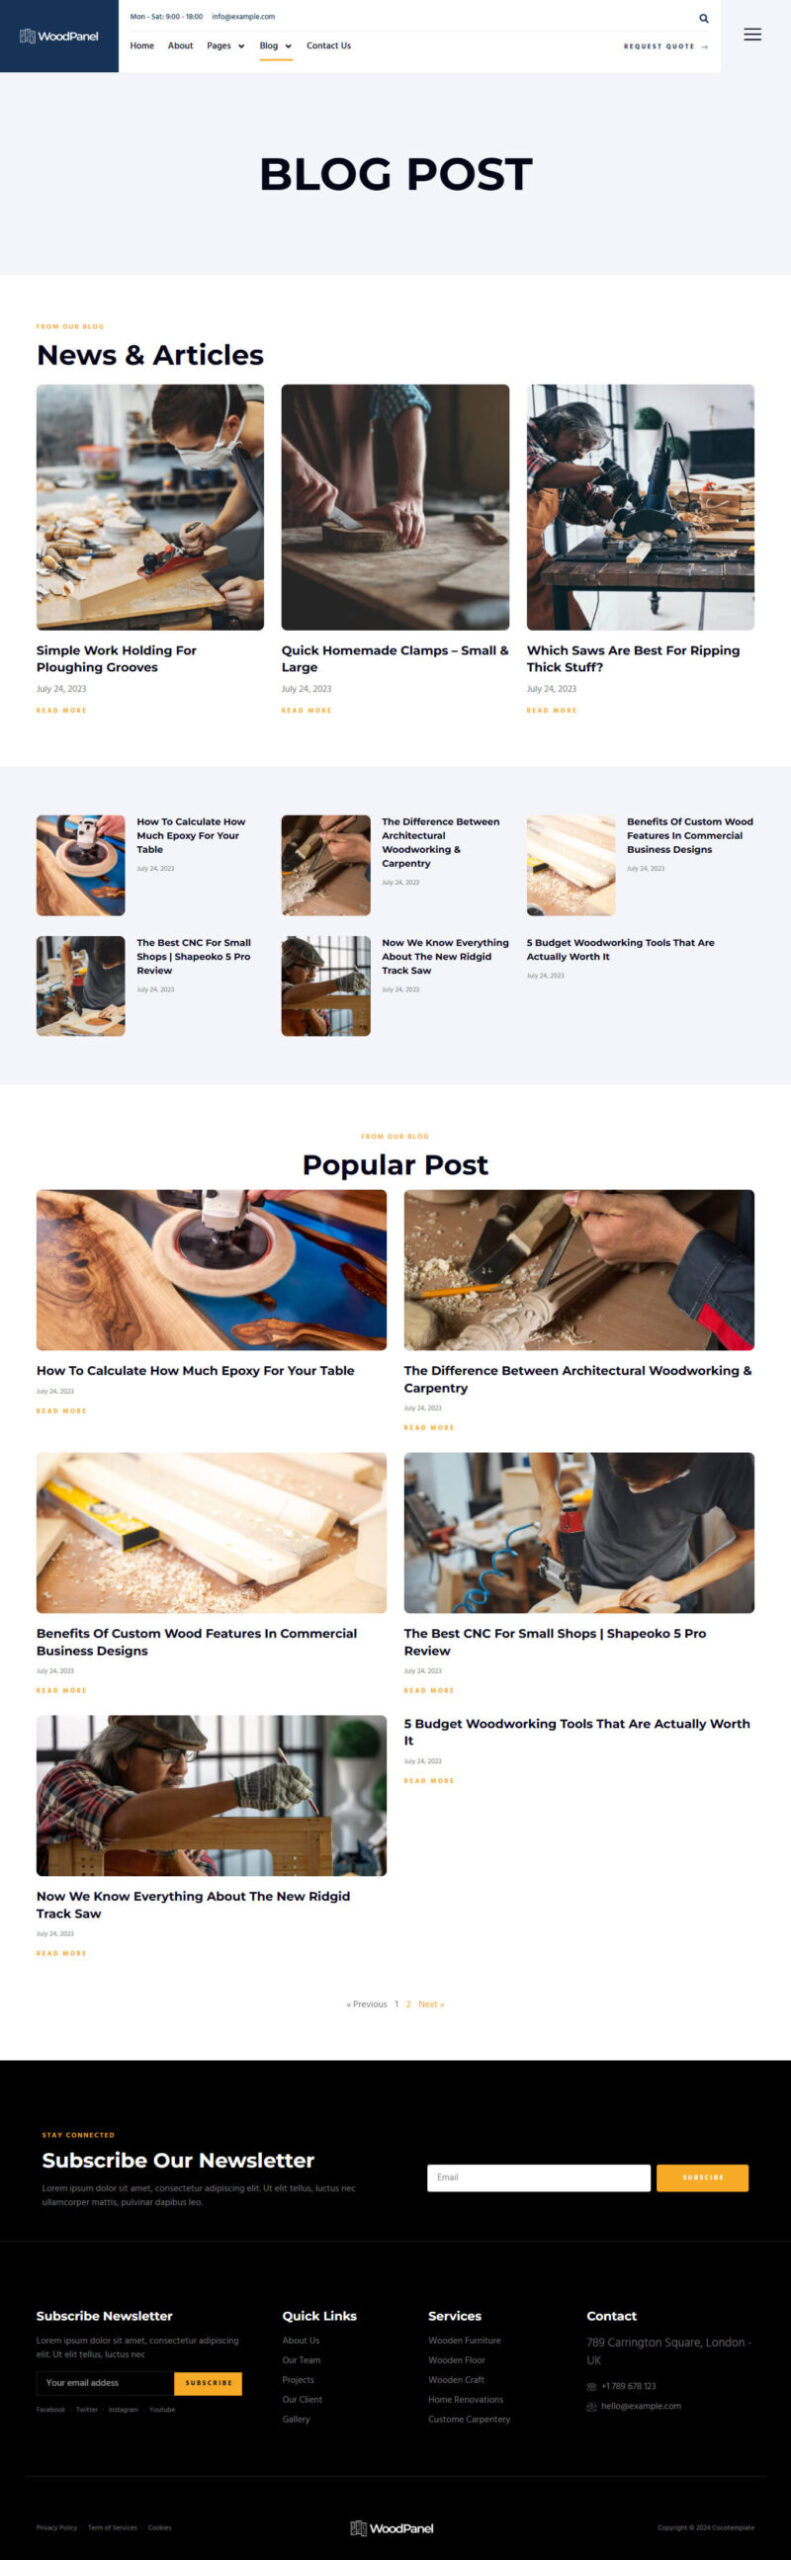The width and height of the screenshot is (791, 2560).
Task: Read more on Quick Homemade Clamps
Action: (306, 710)
